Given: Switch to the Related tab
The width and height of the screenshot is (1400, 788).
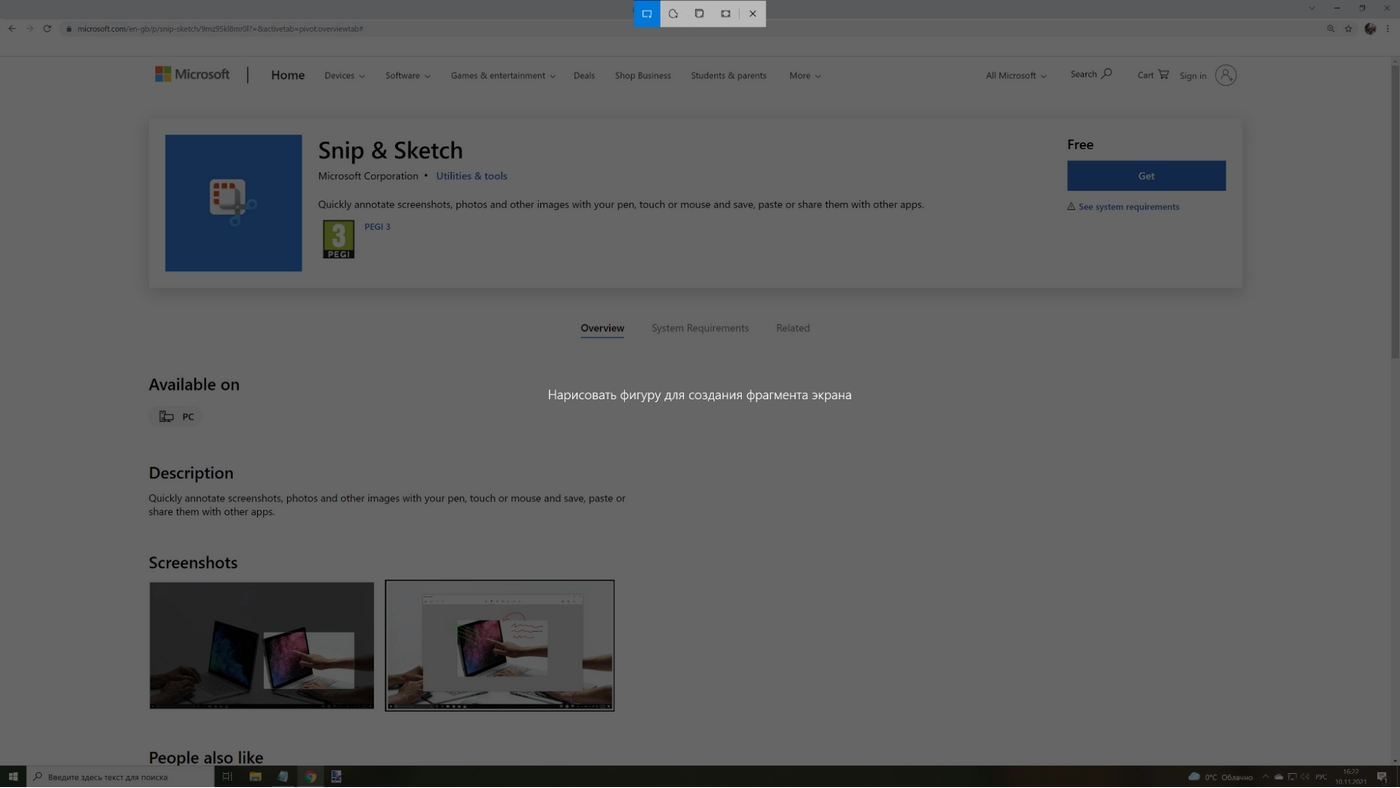Looking at the screenshot, I should (x=793, y=328).
